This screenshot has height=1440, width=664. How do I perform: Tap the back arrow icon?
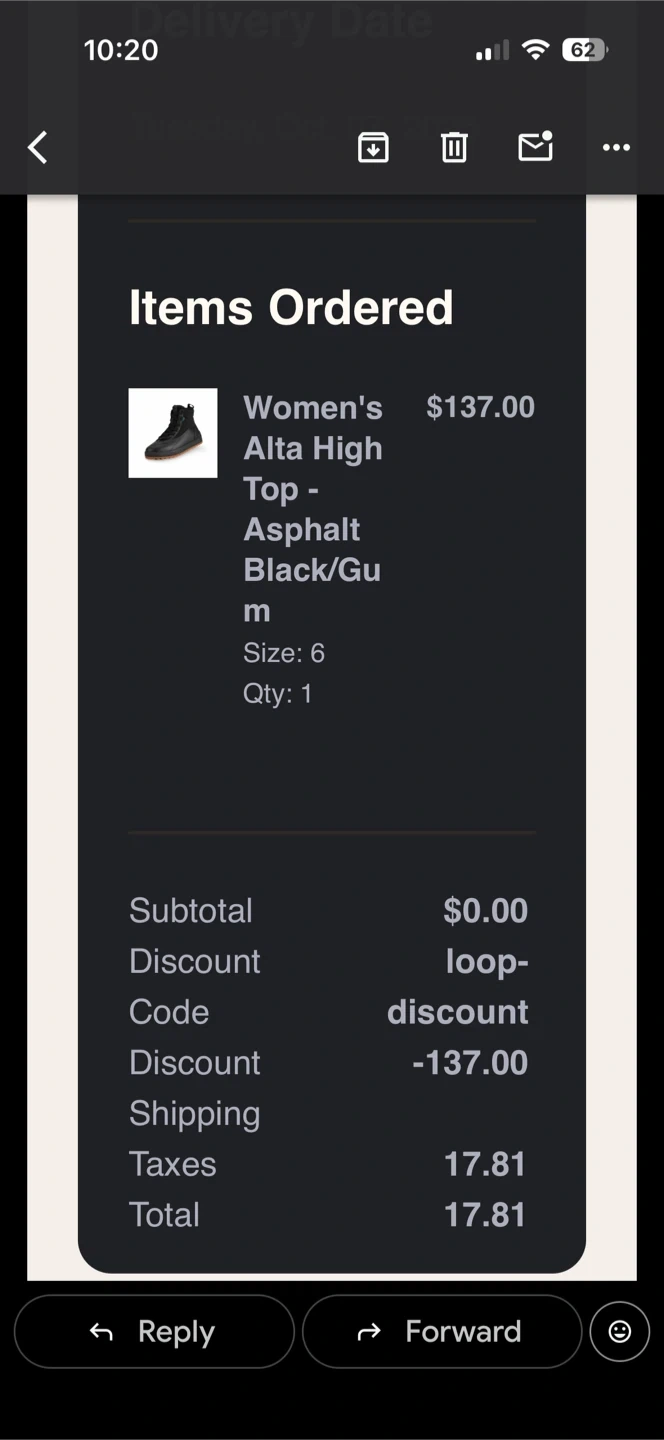(x=38, y=148)
